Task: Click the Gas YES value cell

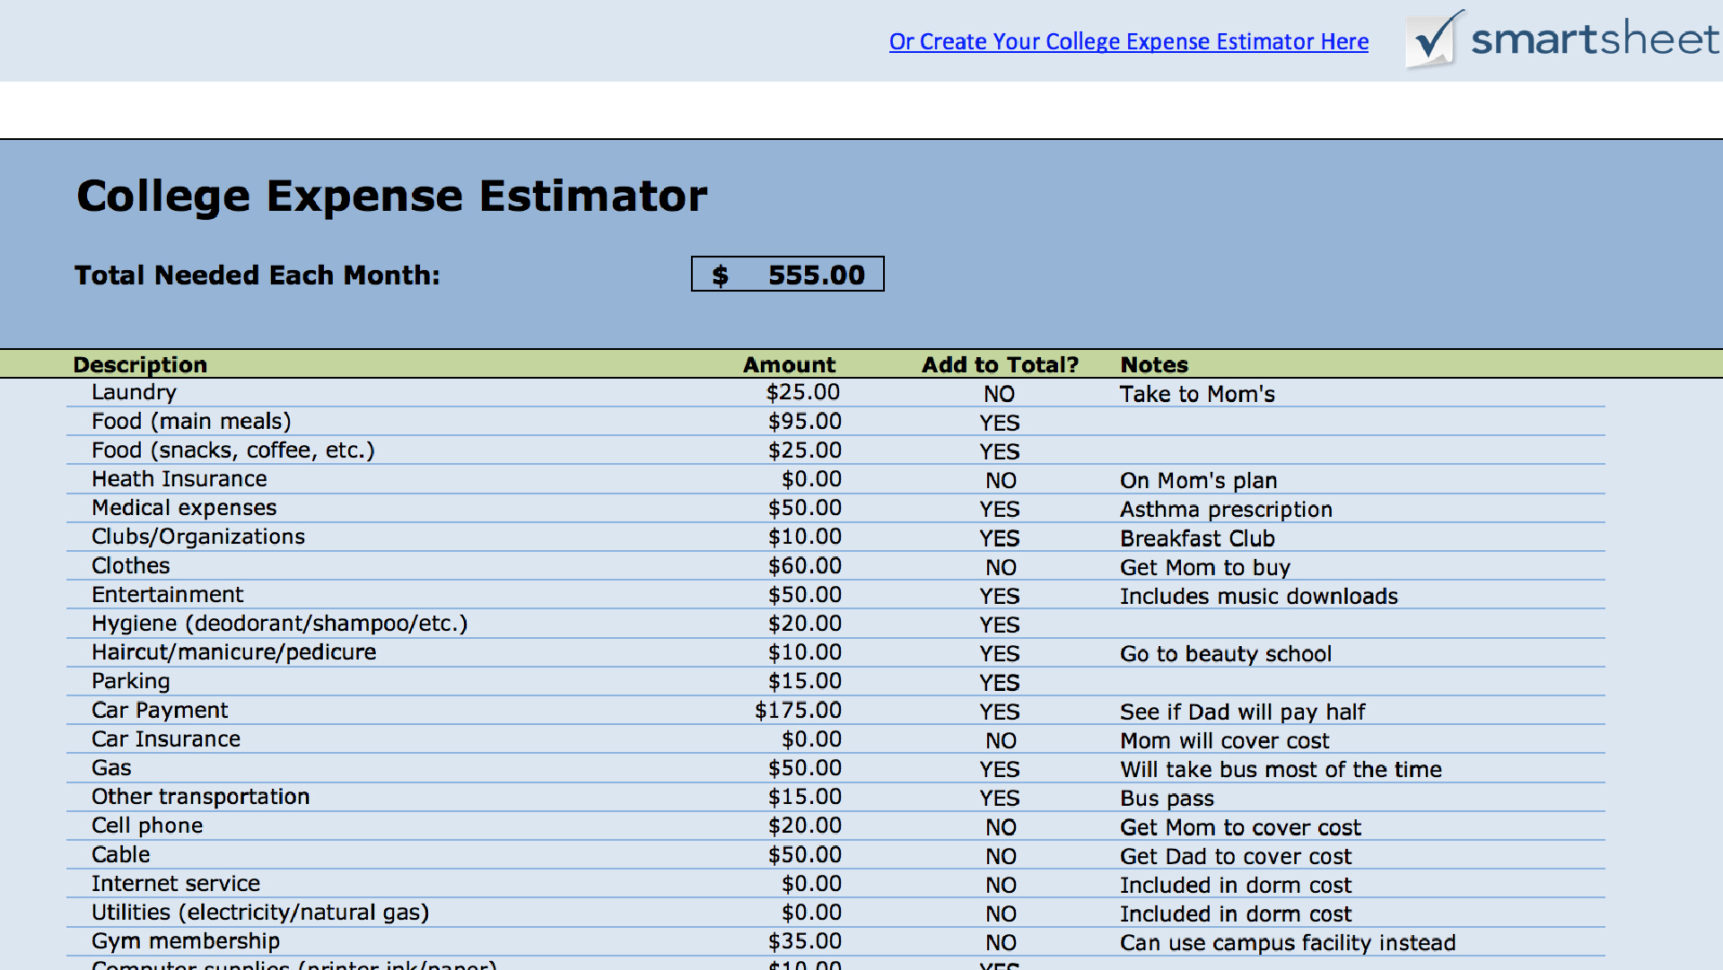Action: (x=998, y=768)
